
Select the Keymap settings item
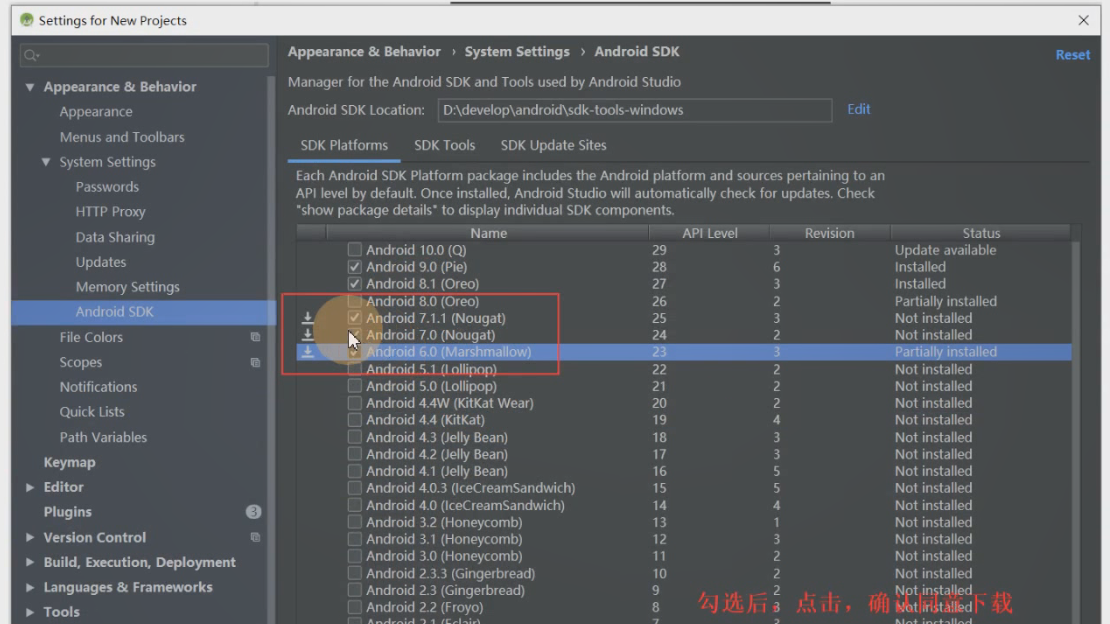tap(69, 462)
